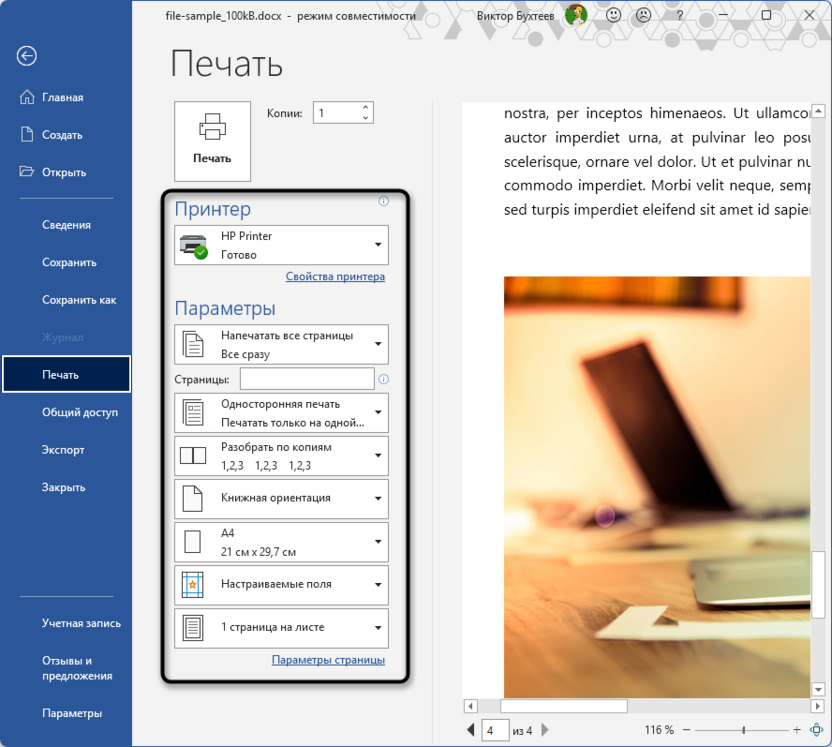
Task: Select Печать in the sidebar
Action: 66,375
